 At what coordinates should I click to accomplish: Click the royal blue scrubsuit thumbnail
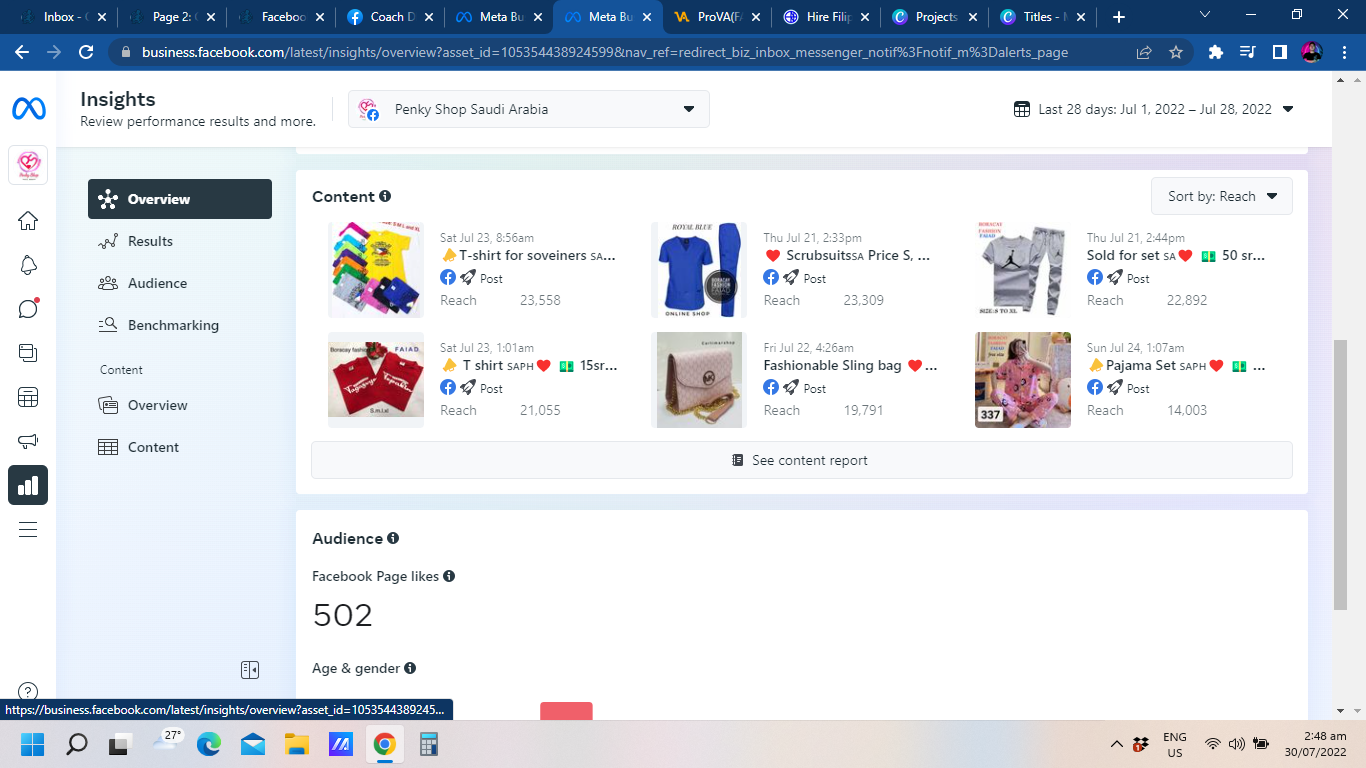(x=699, y=270)
